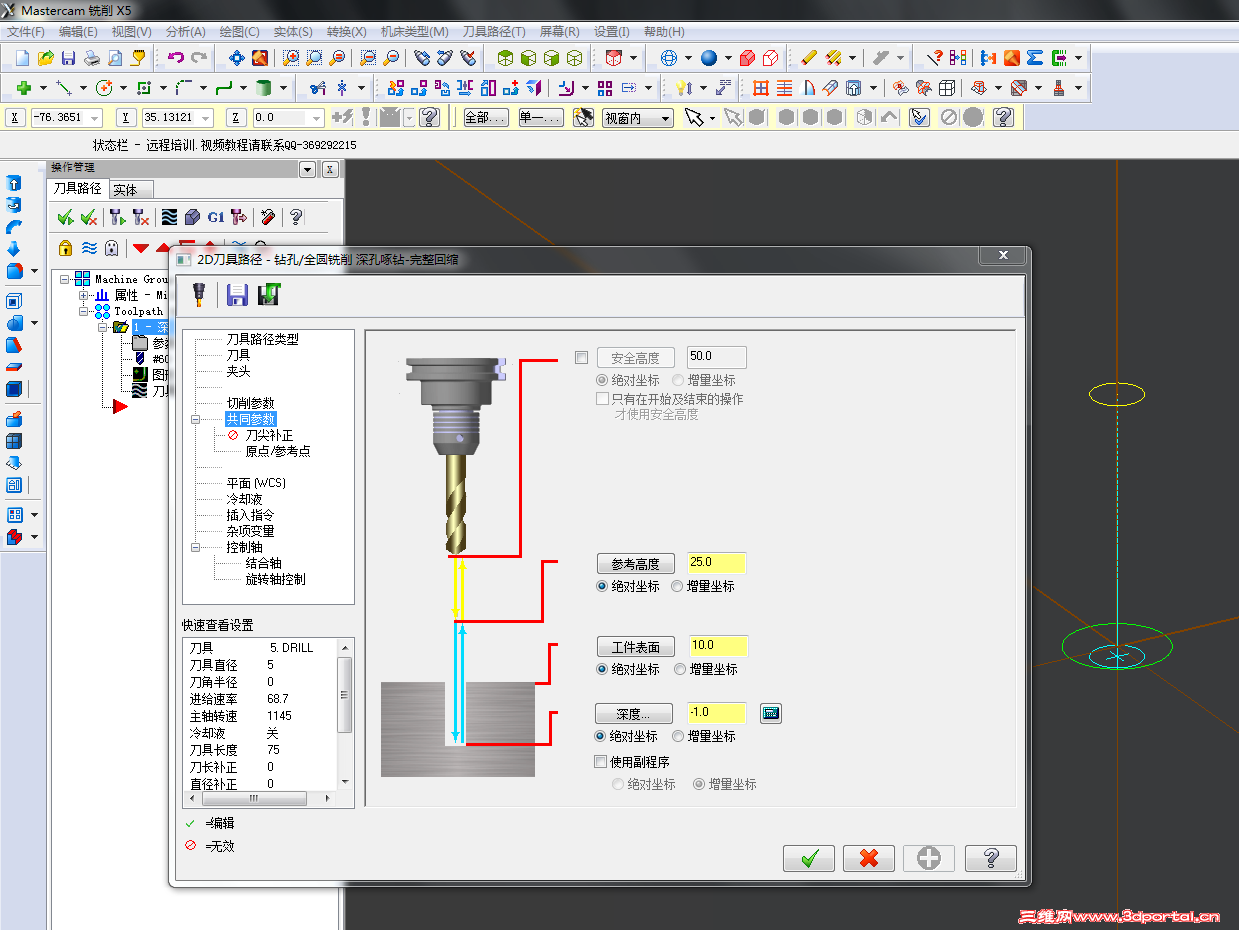The image size is (1239, 930).
Task: Click the G1 post process icon
Action: [216, 217]
